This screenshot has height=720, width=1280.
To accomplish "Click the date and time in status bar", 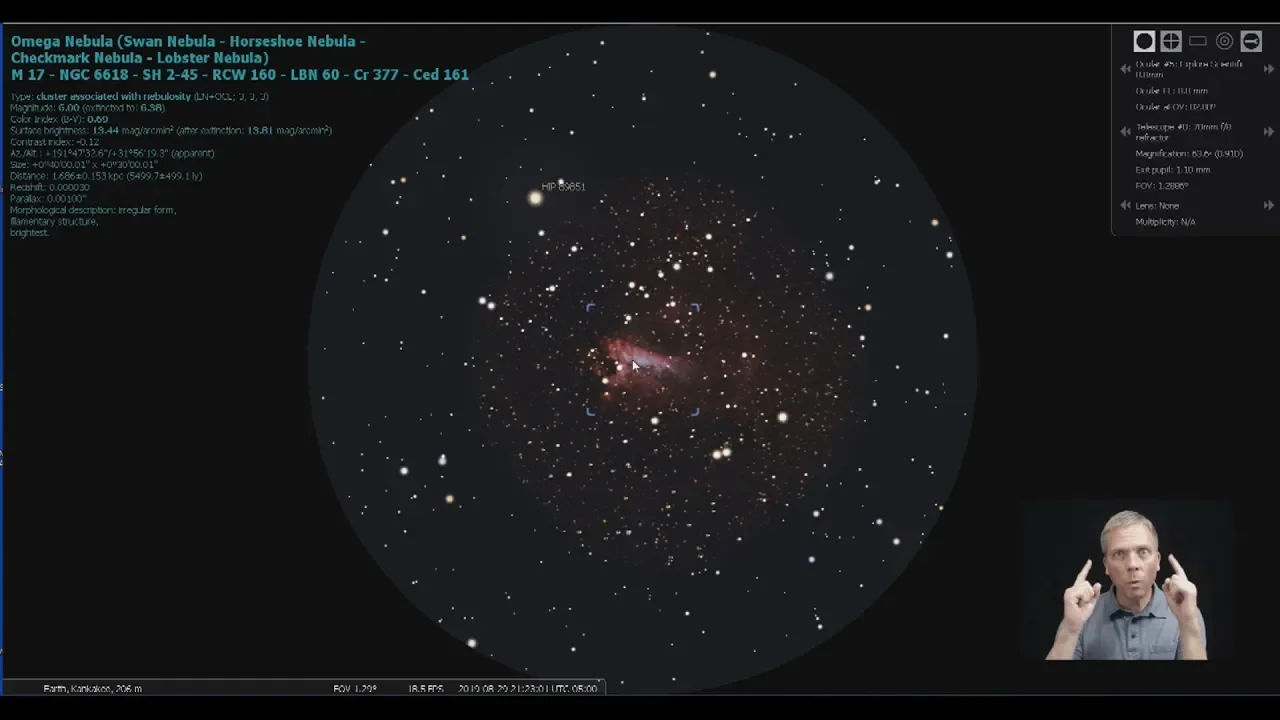I will pos(527,688).
